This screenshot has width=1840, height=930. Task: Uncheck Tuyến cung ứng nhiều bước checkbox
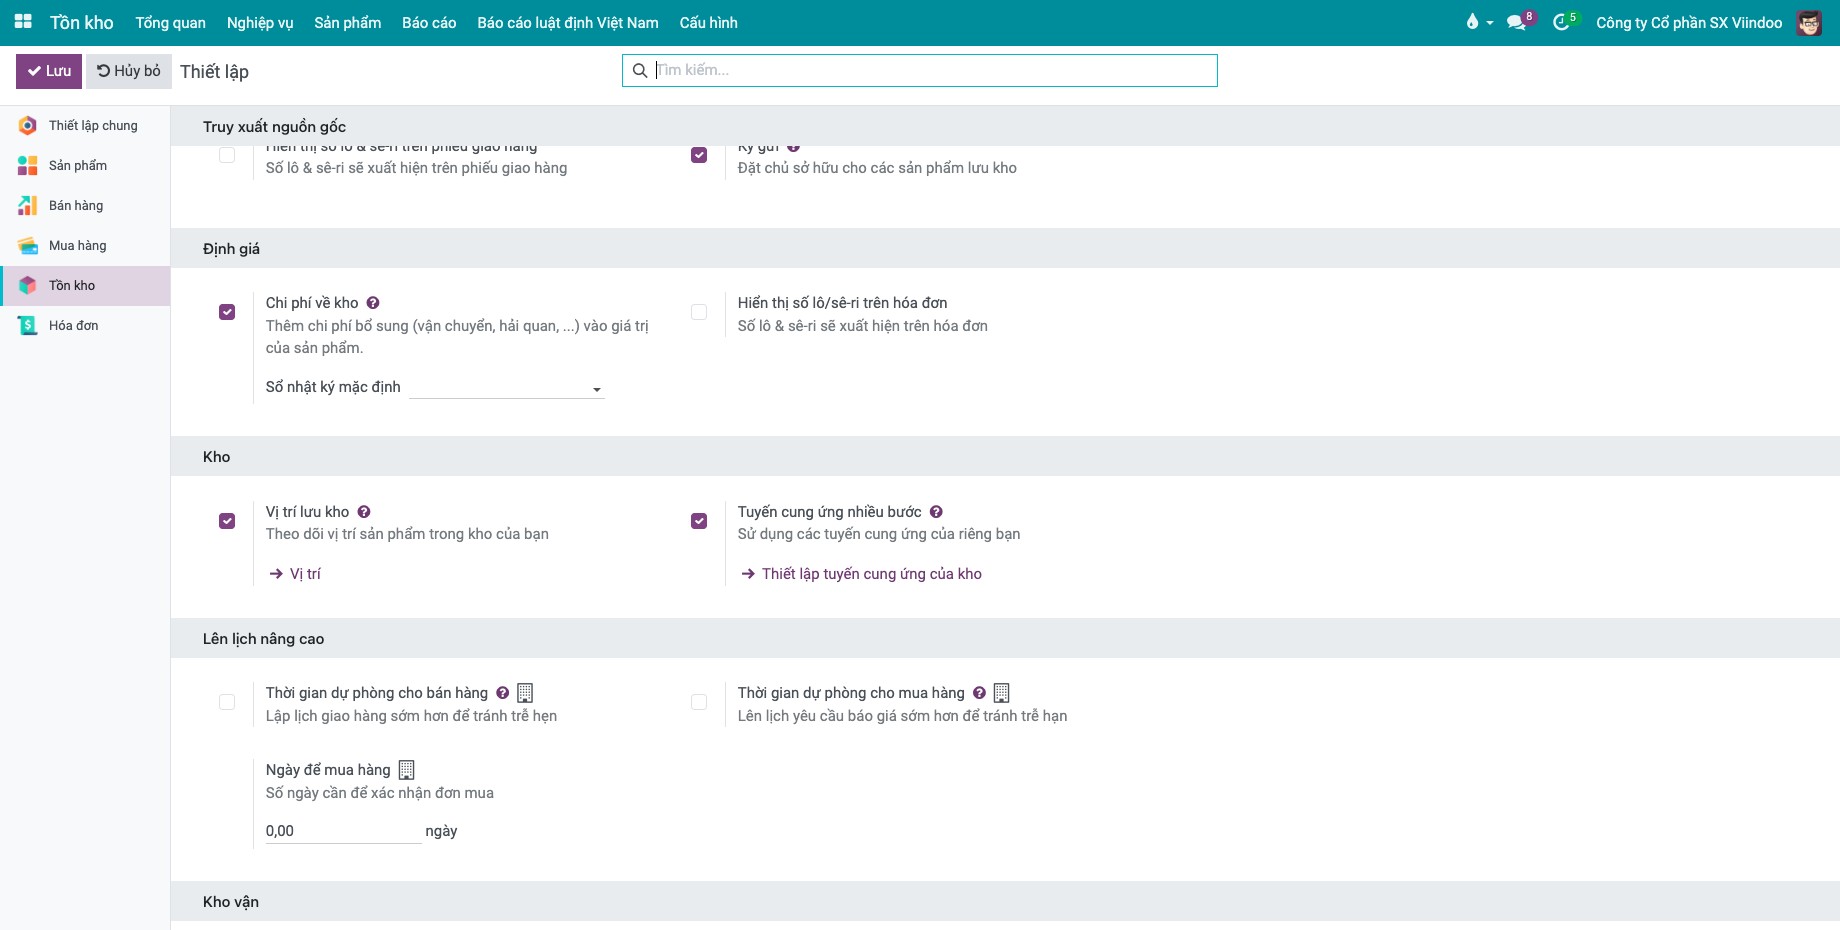click(699, 521)
